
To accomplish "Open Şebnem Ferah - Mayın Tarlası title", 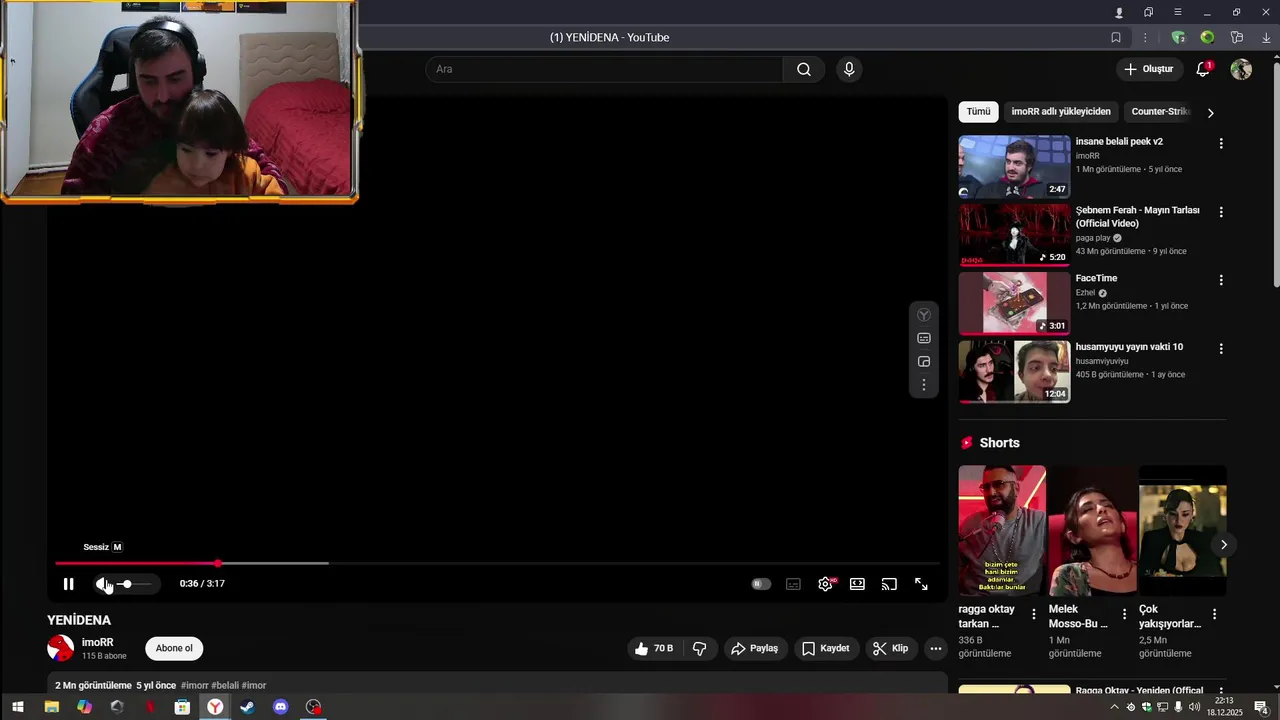I will pyautogui.click(x=1137, y=217).
